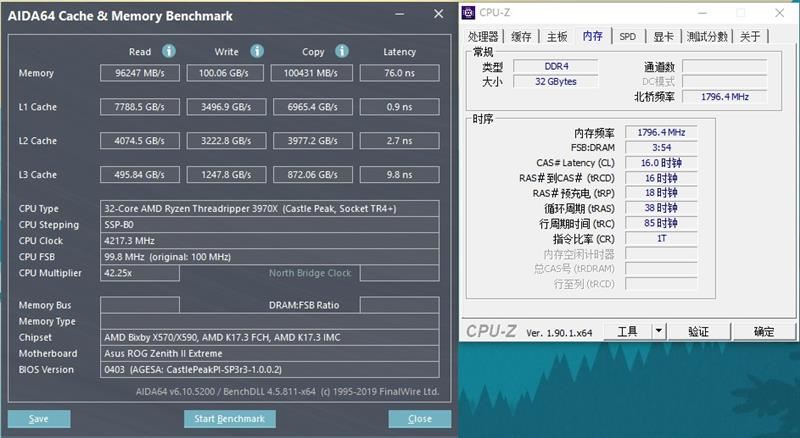
Task: Click L2 Cache latency 2.7 ns
Action: (x=399, y=140)
